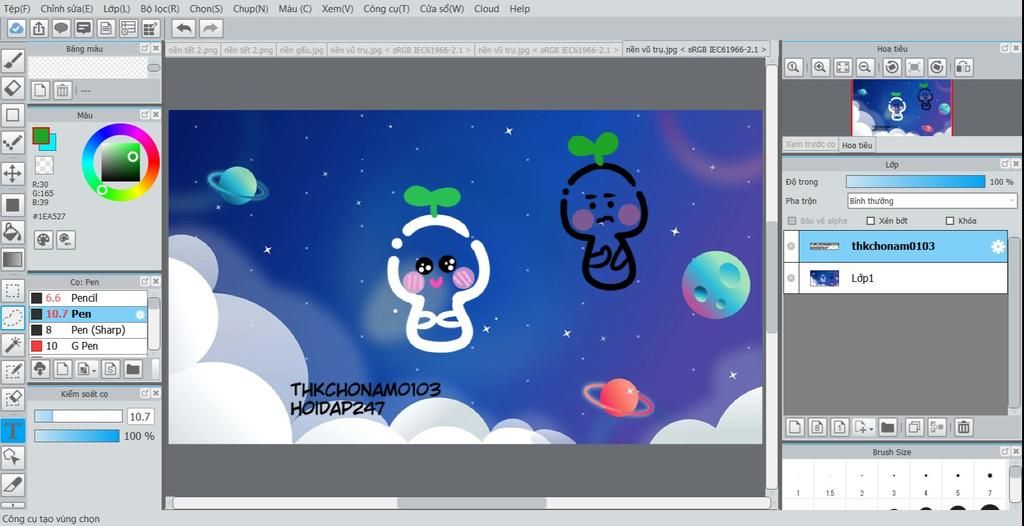Select the Brush tool
Viewport: 1024px width, 526px height.
click(12, 61)
